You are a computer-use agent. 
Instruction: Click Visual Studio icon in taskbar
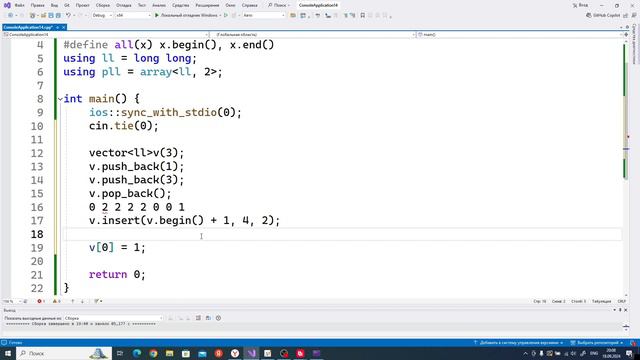pos(251,353)
